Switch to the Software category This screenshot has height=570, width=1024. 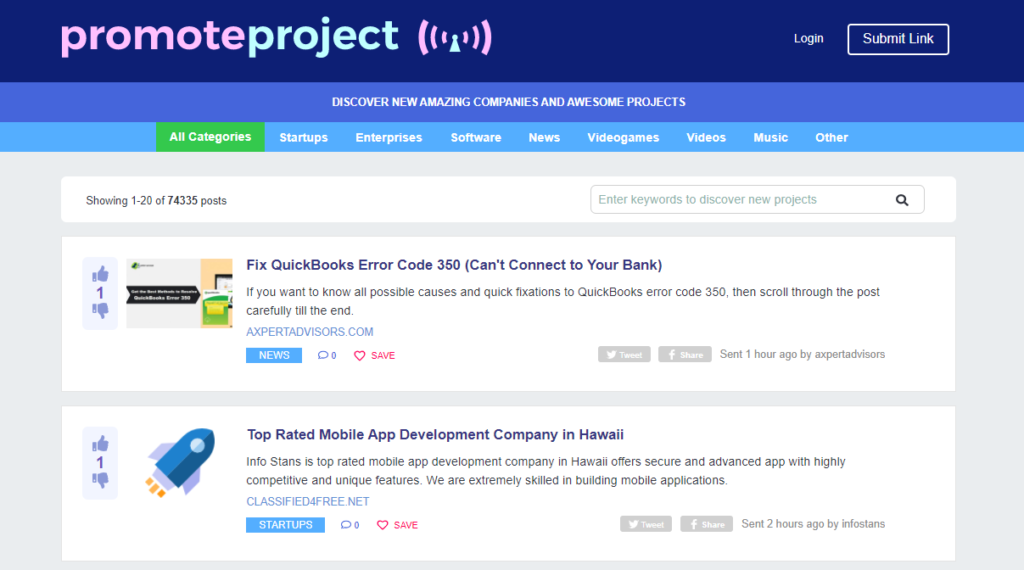[x=476, y=138]
